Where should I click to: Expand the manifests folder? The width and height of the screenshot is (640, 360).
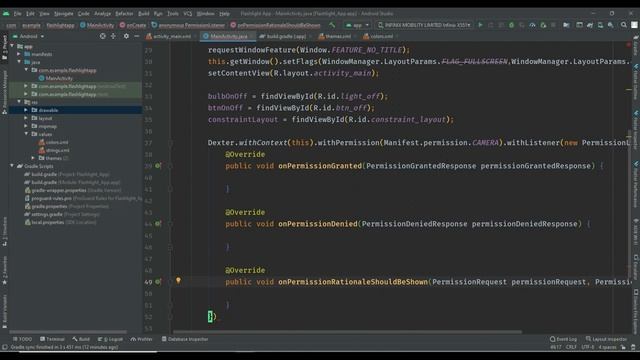(x=19, y=54)
